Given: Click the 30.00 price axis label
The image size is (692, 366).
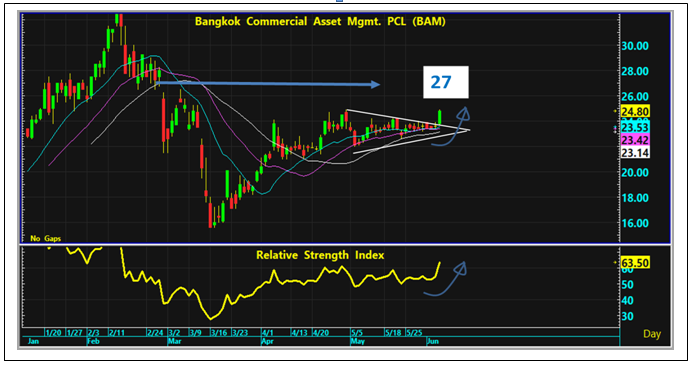Looking at the screenshot, I should [635, 46].
